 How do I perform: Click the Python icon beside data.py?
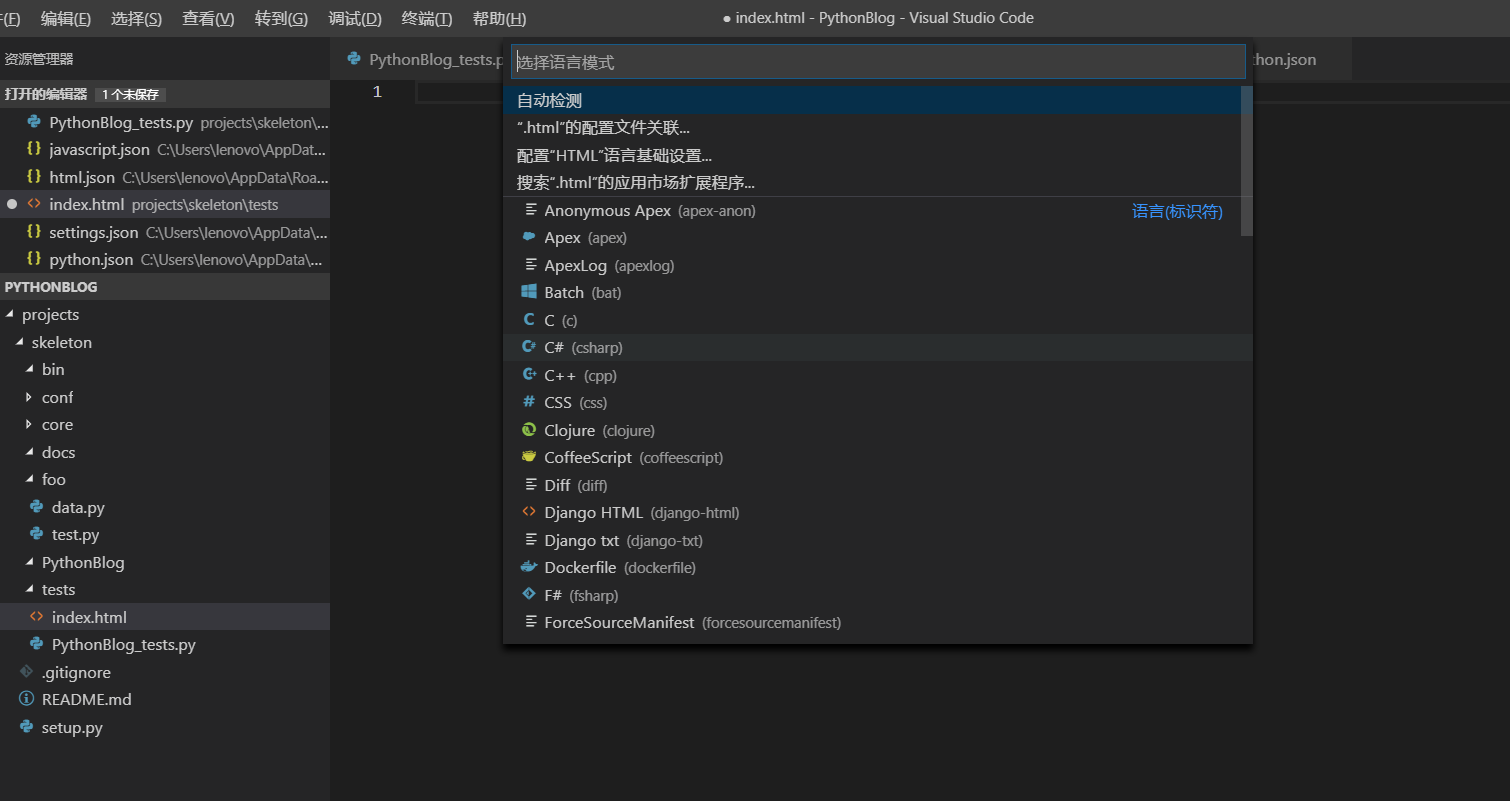37,507
